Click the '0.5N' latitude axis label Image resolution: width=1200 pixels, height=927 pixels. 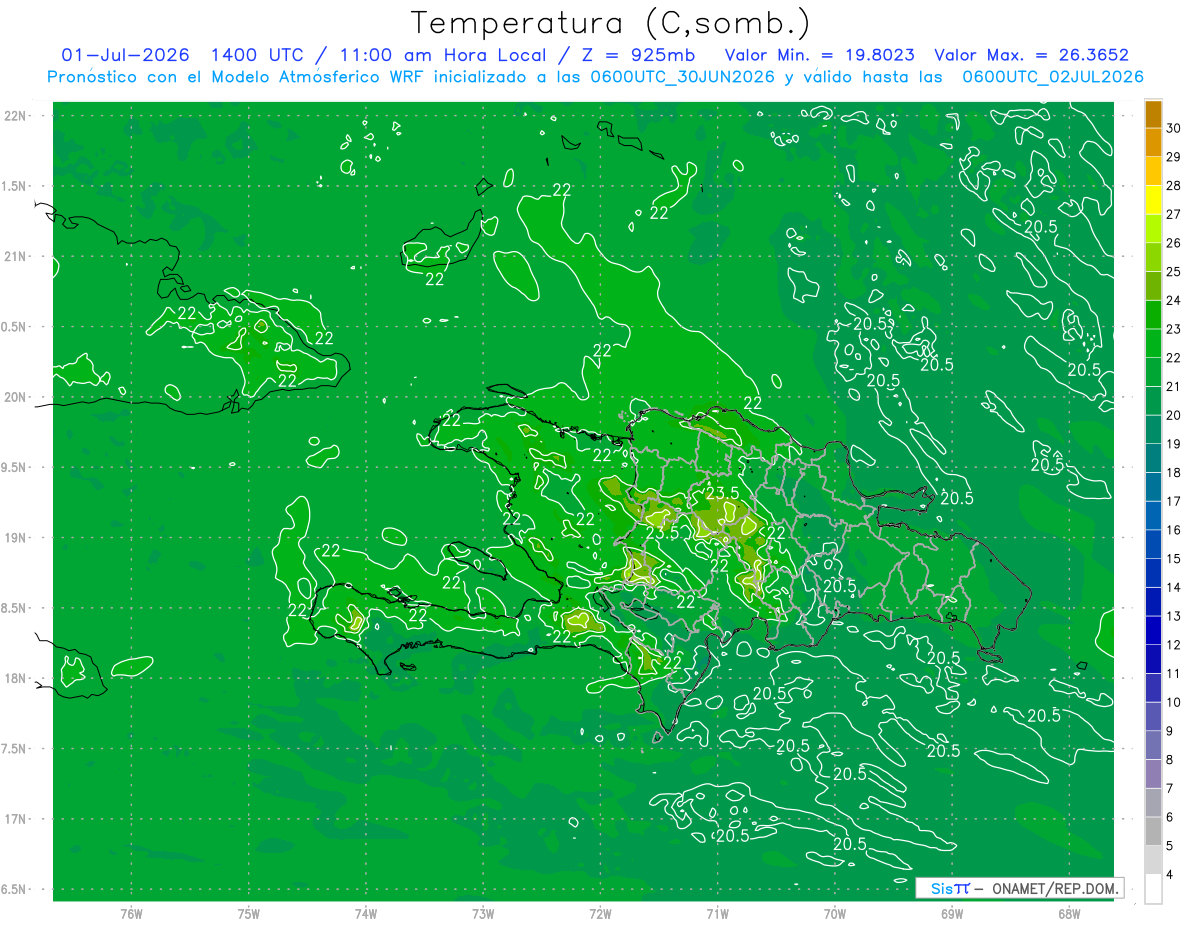14,327
